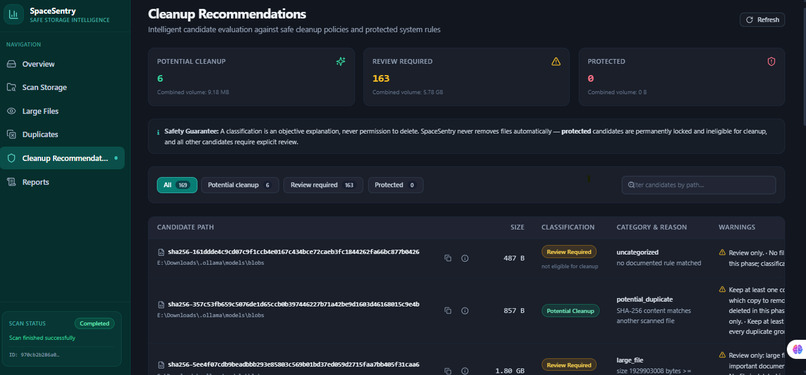The height and width of the screenshot is (375, 806).
Task: Click Potential Cleanup badge on 857 B row
Action: pyautogui.click(x=570, y=311)
